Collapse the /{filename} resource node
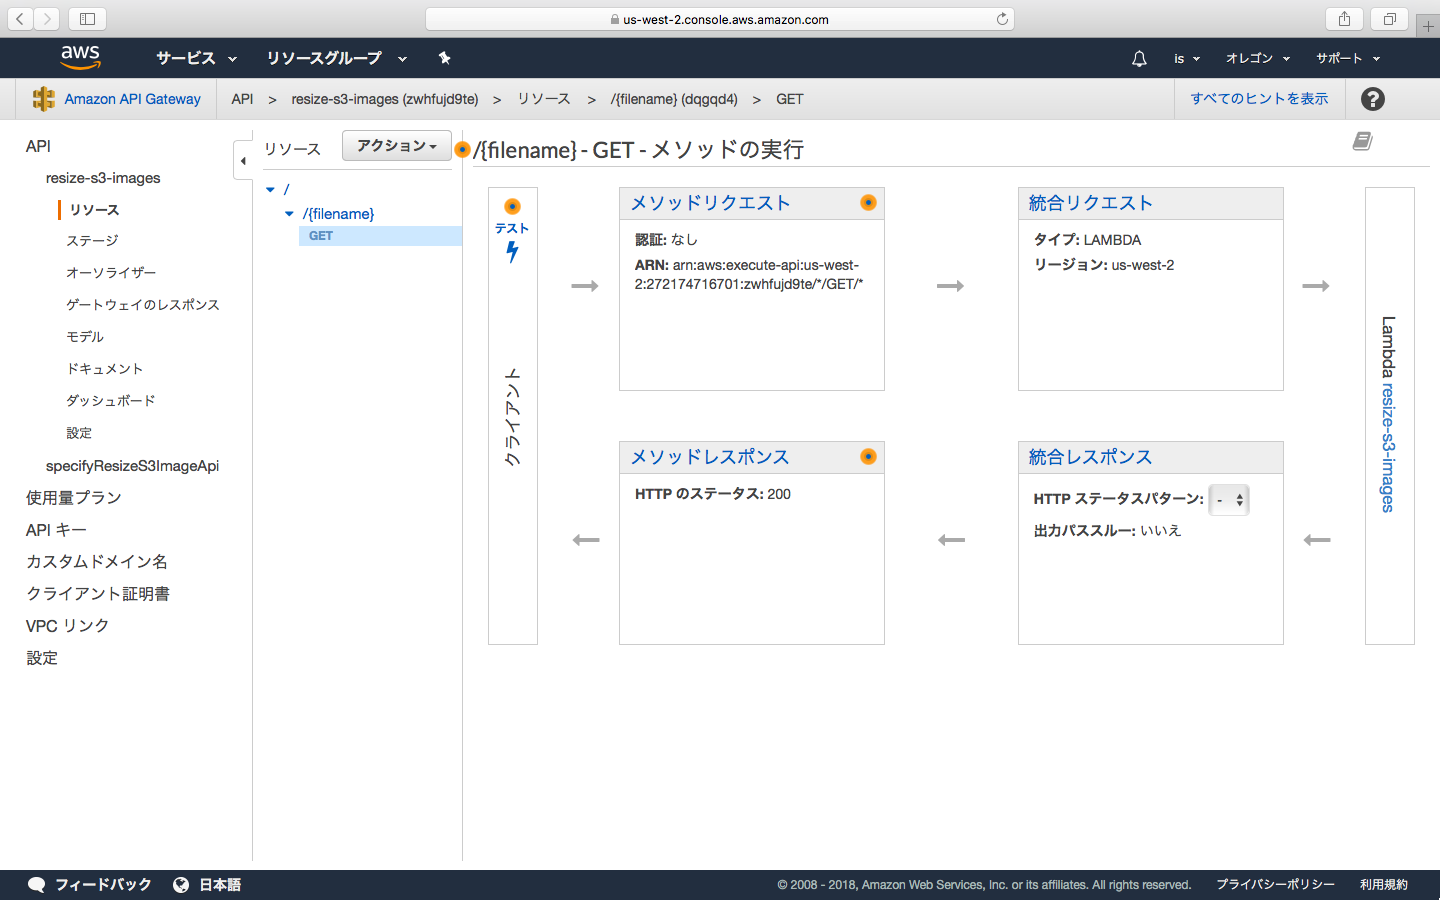Image resolution: width=1440 pixels, height=900 pixels. tap(289, 214)
